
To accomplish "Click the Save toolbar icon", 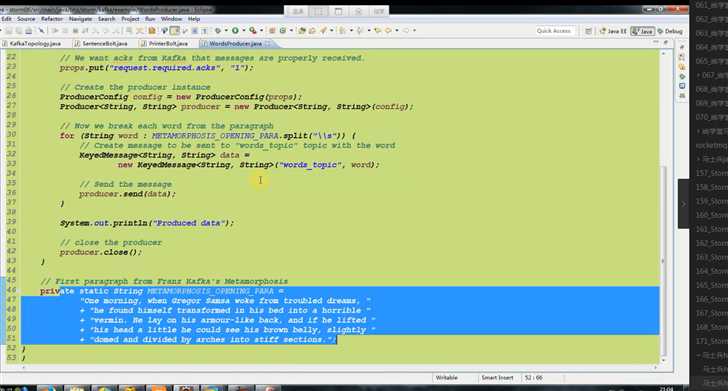I will (x=9, y=31).
